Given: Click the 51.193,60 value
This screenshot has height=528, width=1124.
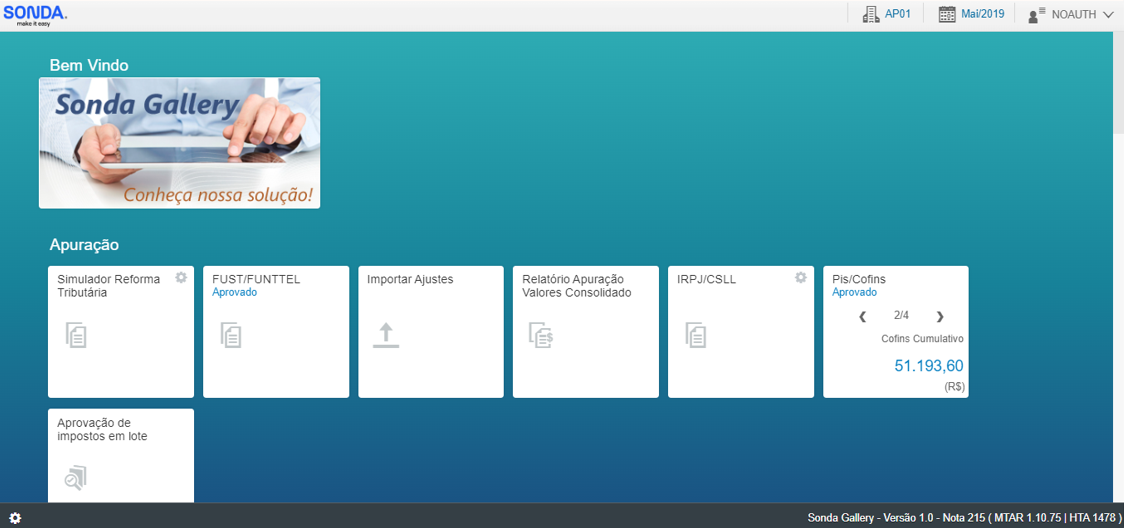Looking at the screenshot, I should pyautogui.click(x=929, y=366).
